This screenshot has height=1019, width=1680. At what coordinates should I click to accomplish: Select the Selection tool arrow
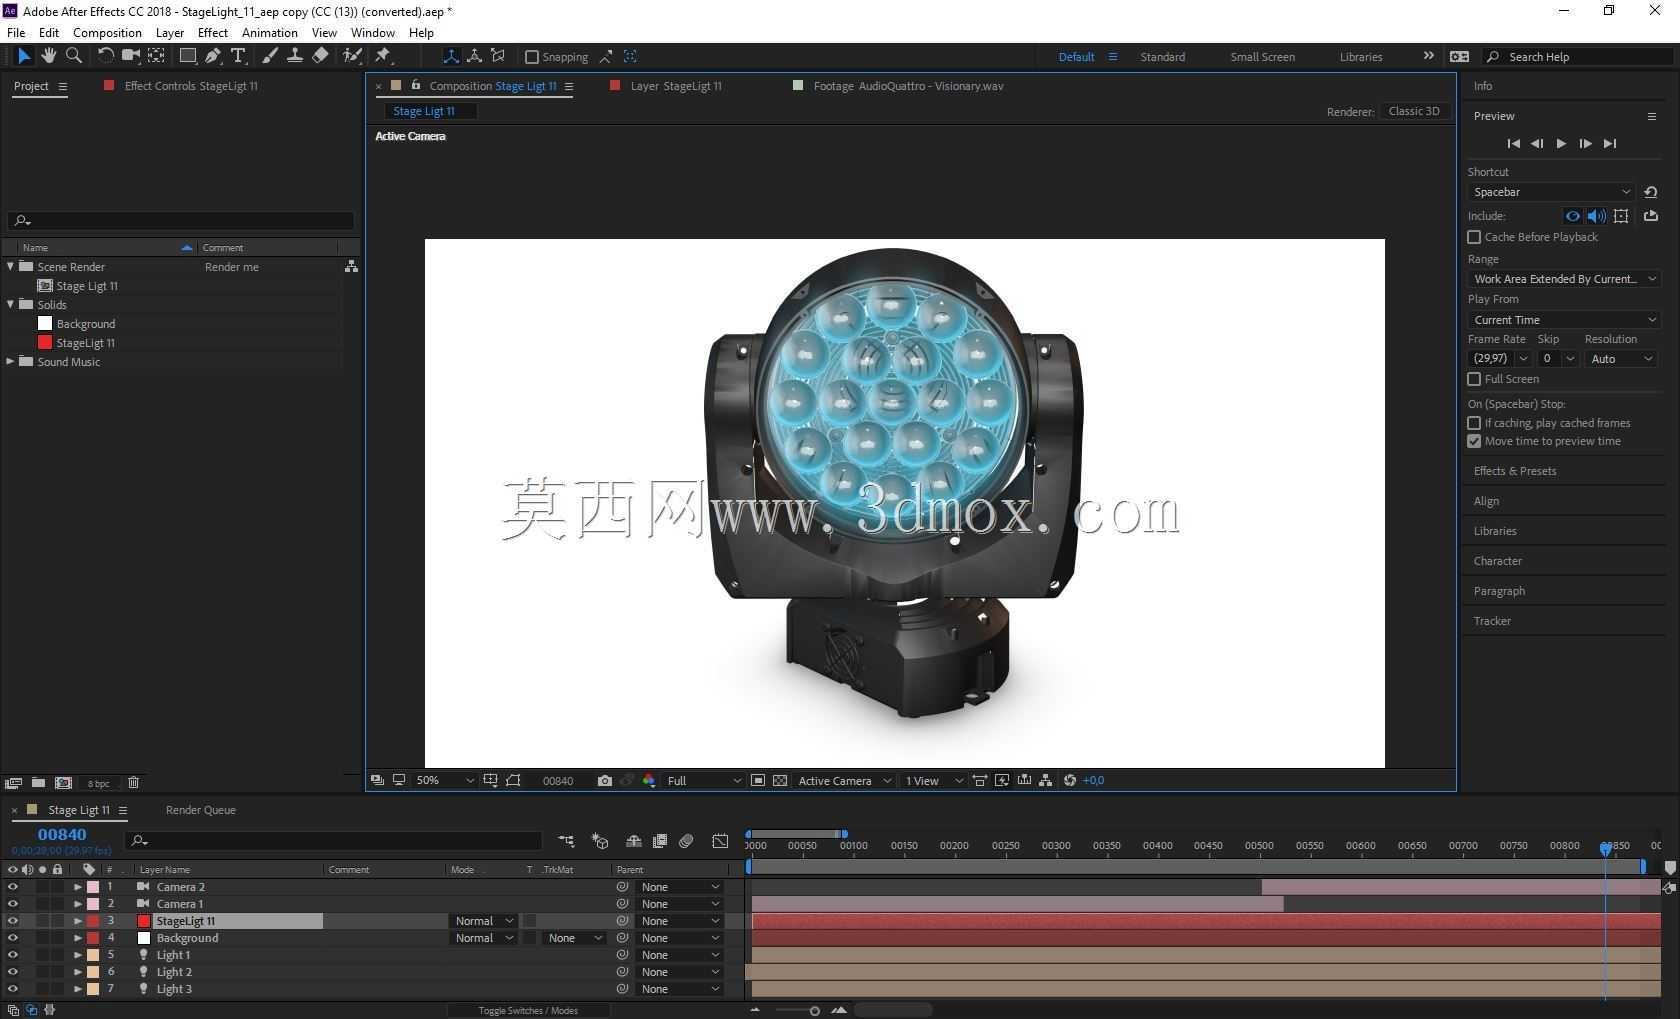point(24,56)
